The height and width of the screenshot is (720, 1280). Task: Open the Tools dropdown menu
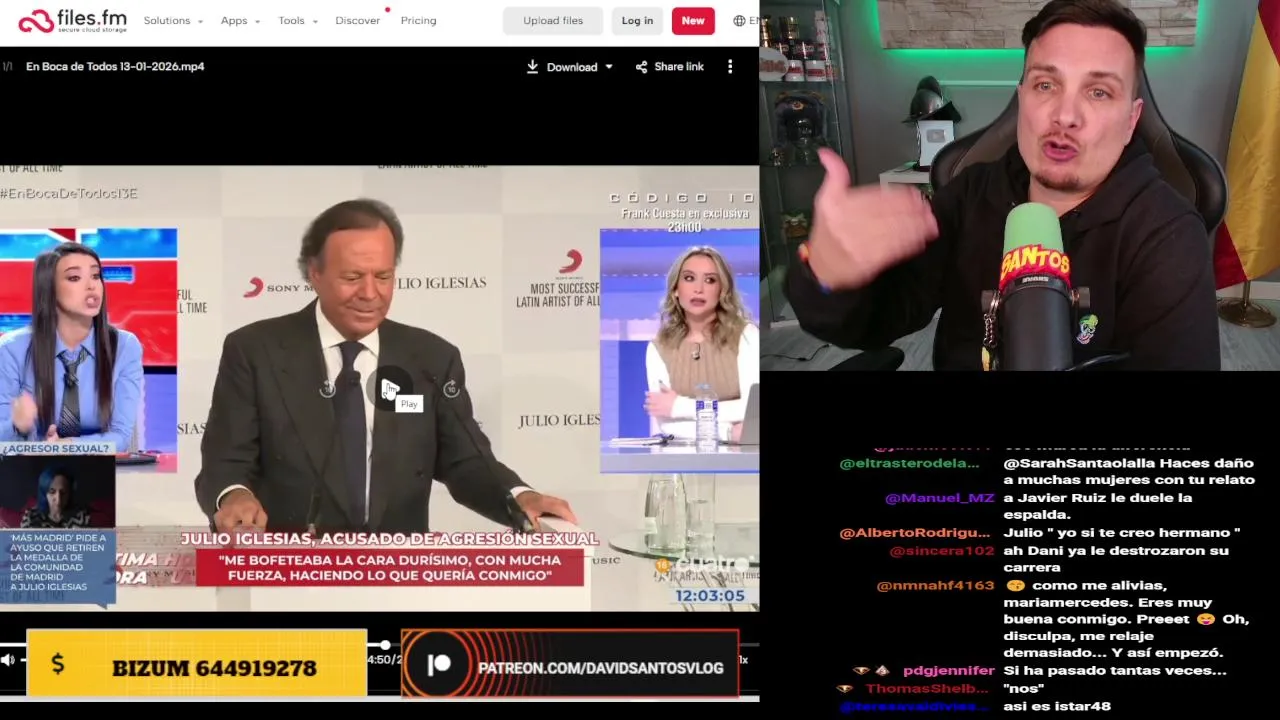click(x=298, y=21)
